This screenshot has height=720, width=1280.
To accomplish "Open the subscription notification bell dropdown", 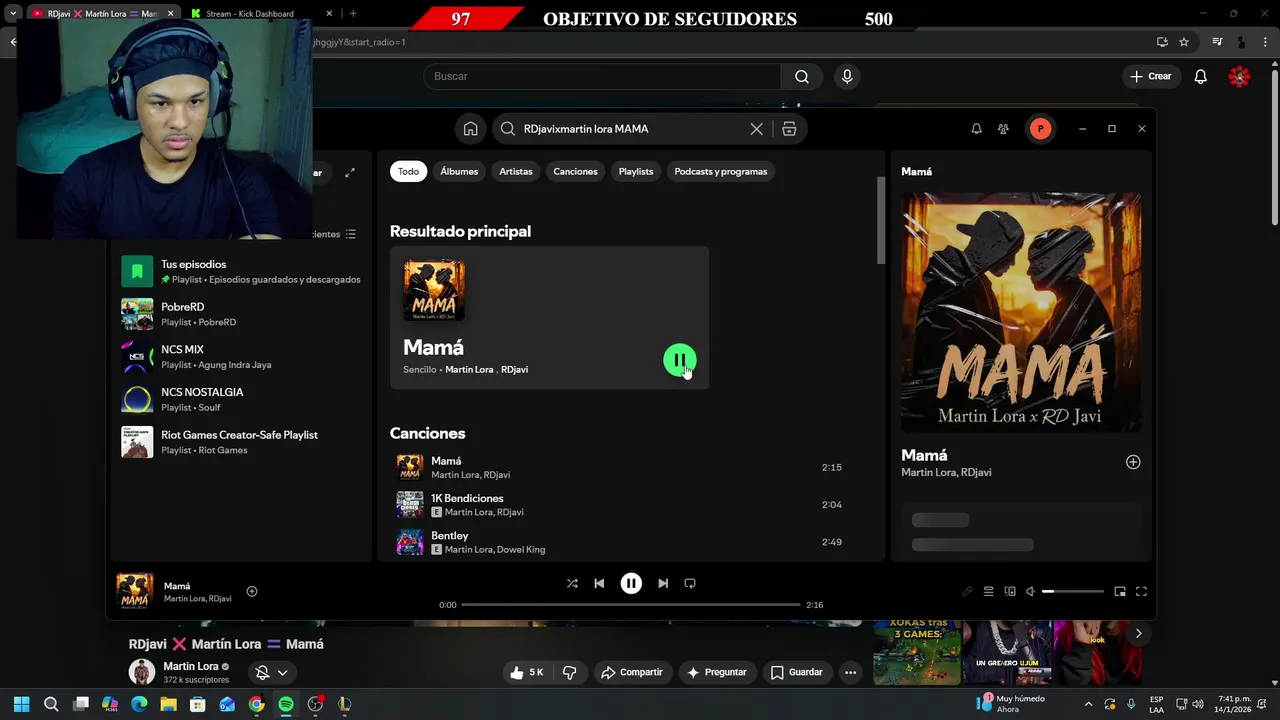I will coord(272,673).
